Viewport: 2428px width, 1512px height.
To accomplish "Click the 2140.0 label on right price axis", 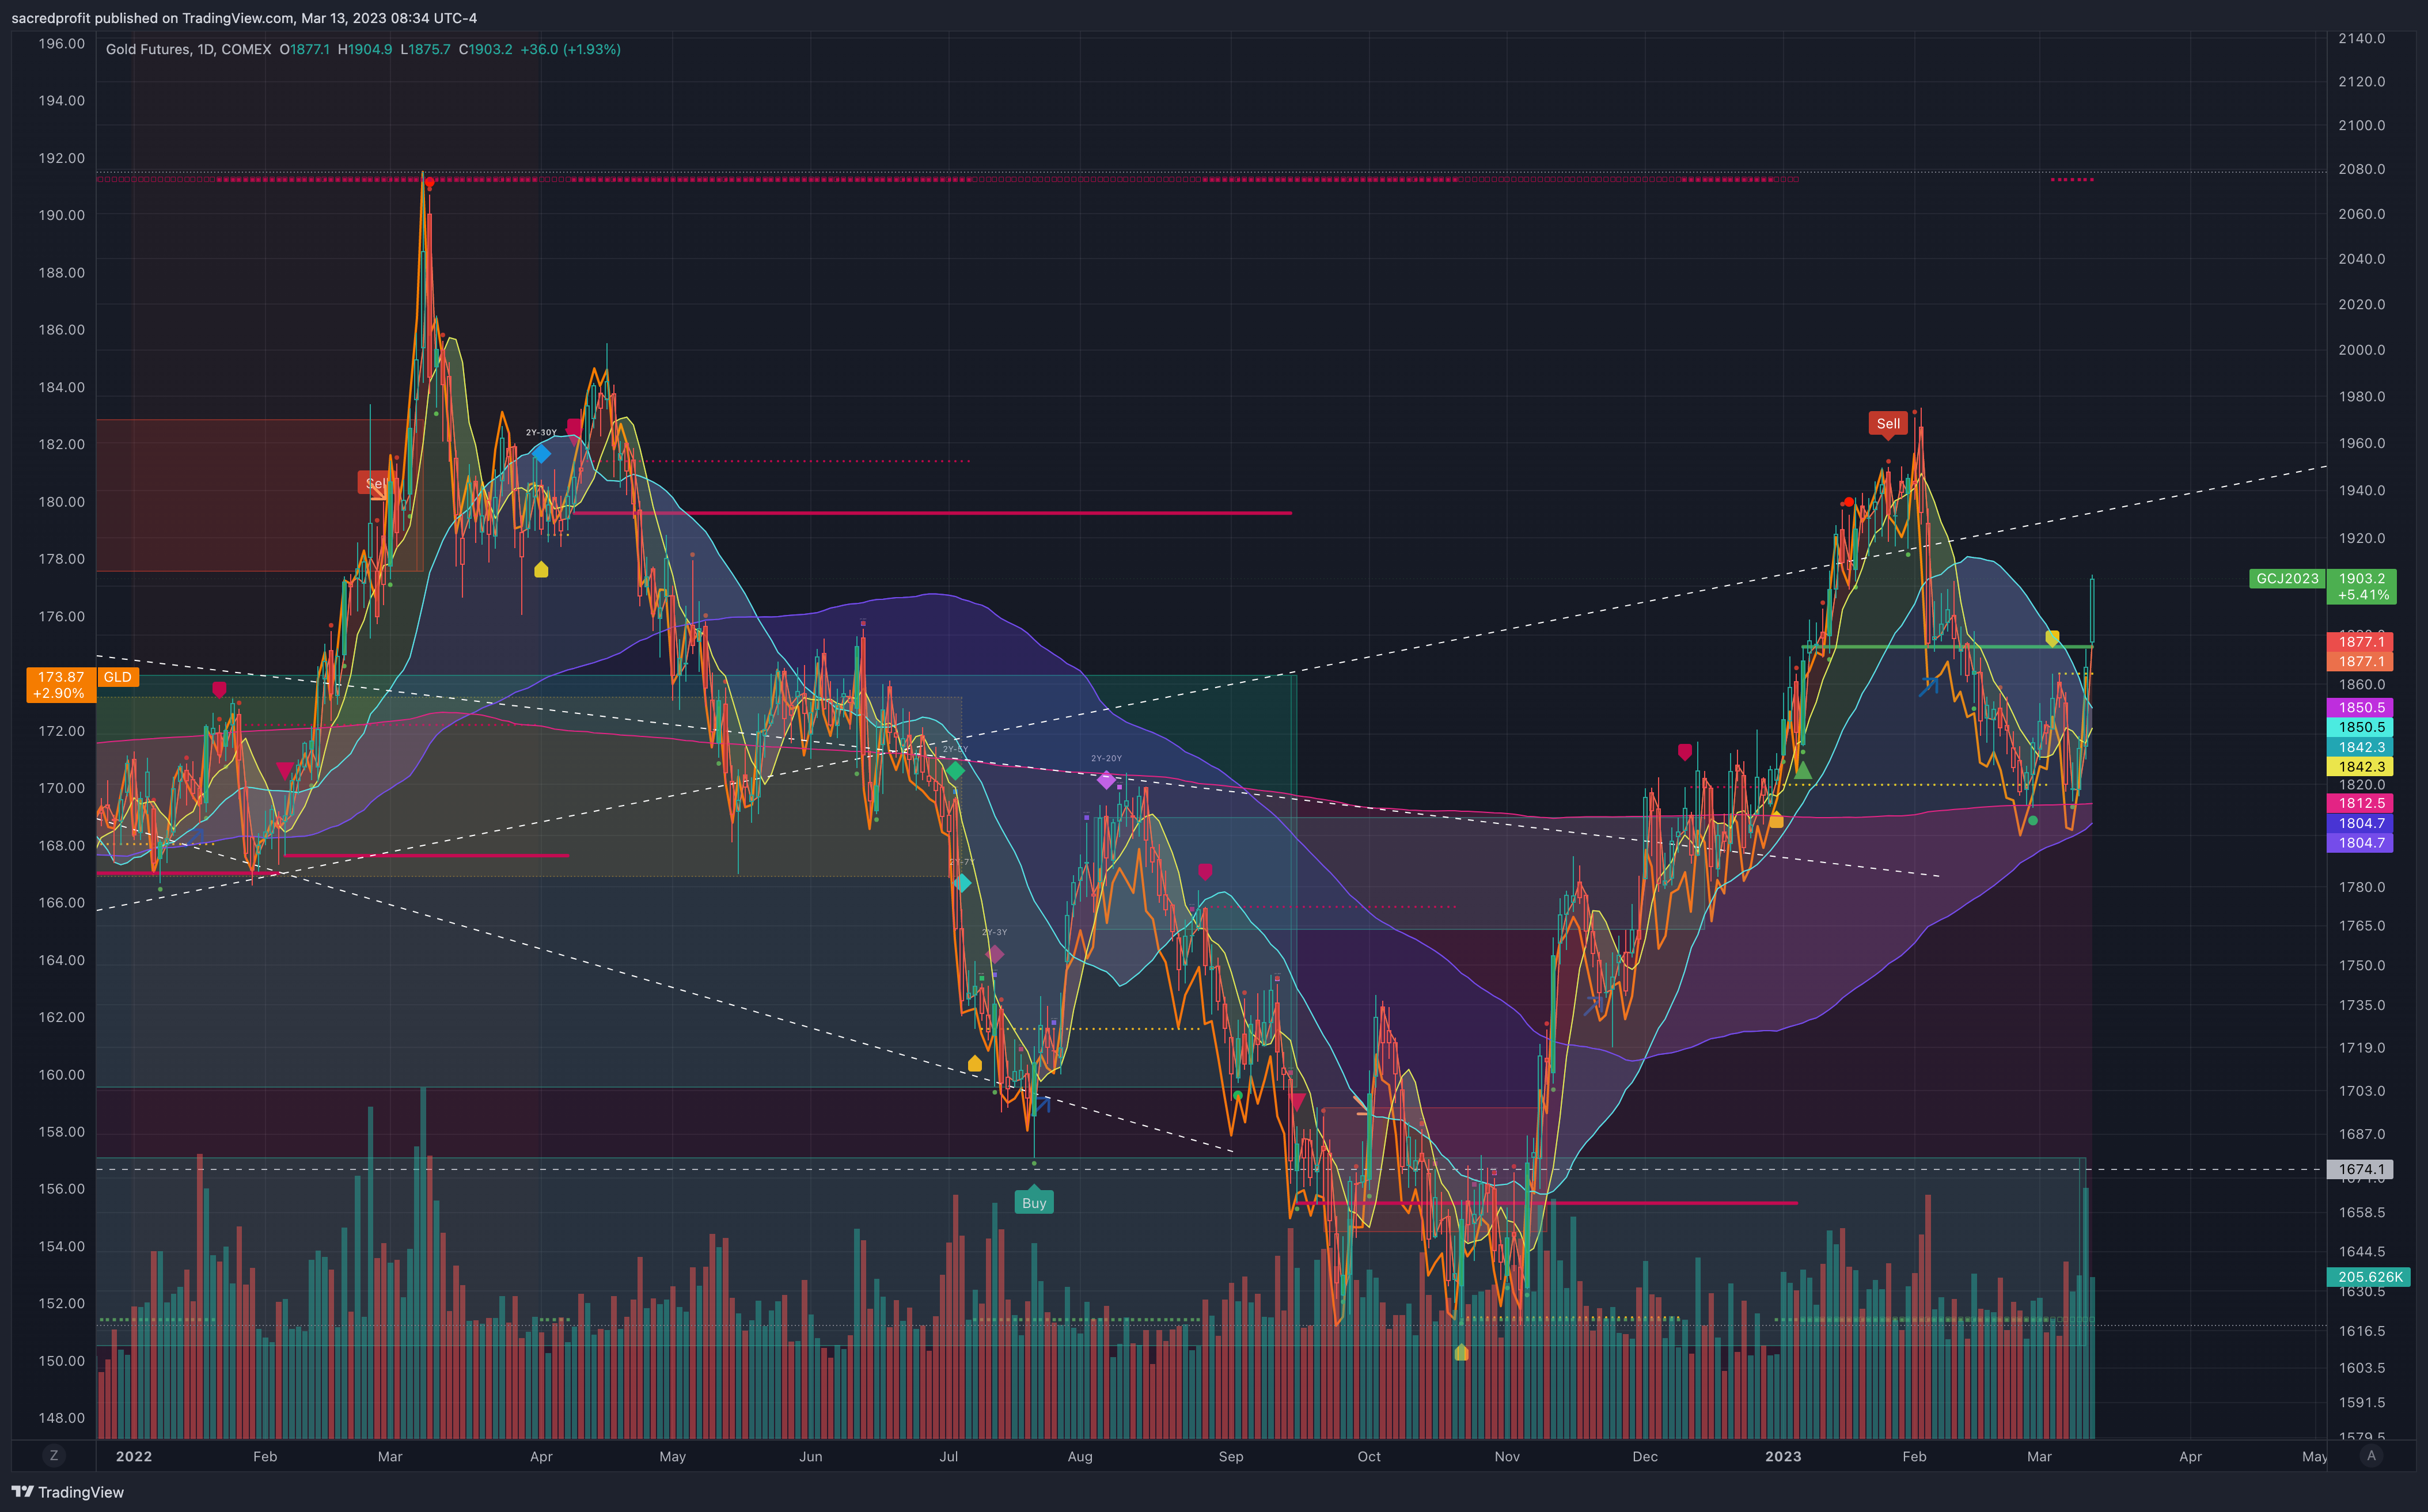I will (x=2361, y=38).
